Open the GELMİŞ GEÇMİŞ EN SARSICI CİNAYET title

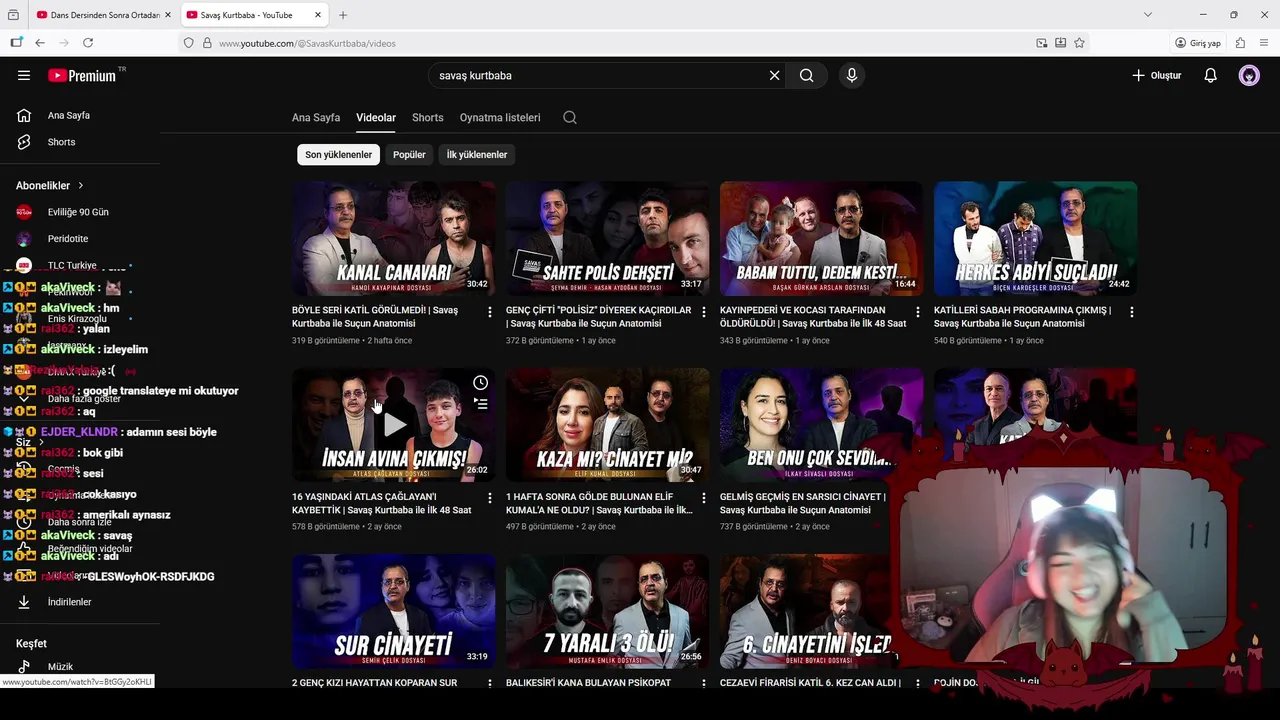(x=802, y=503)
